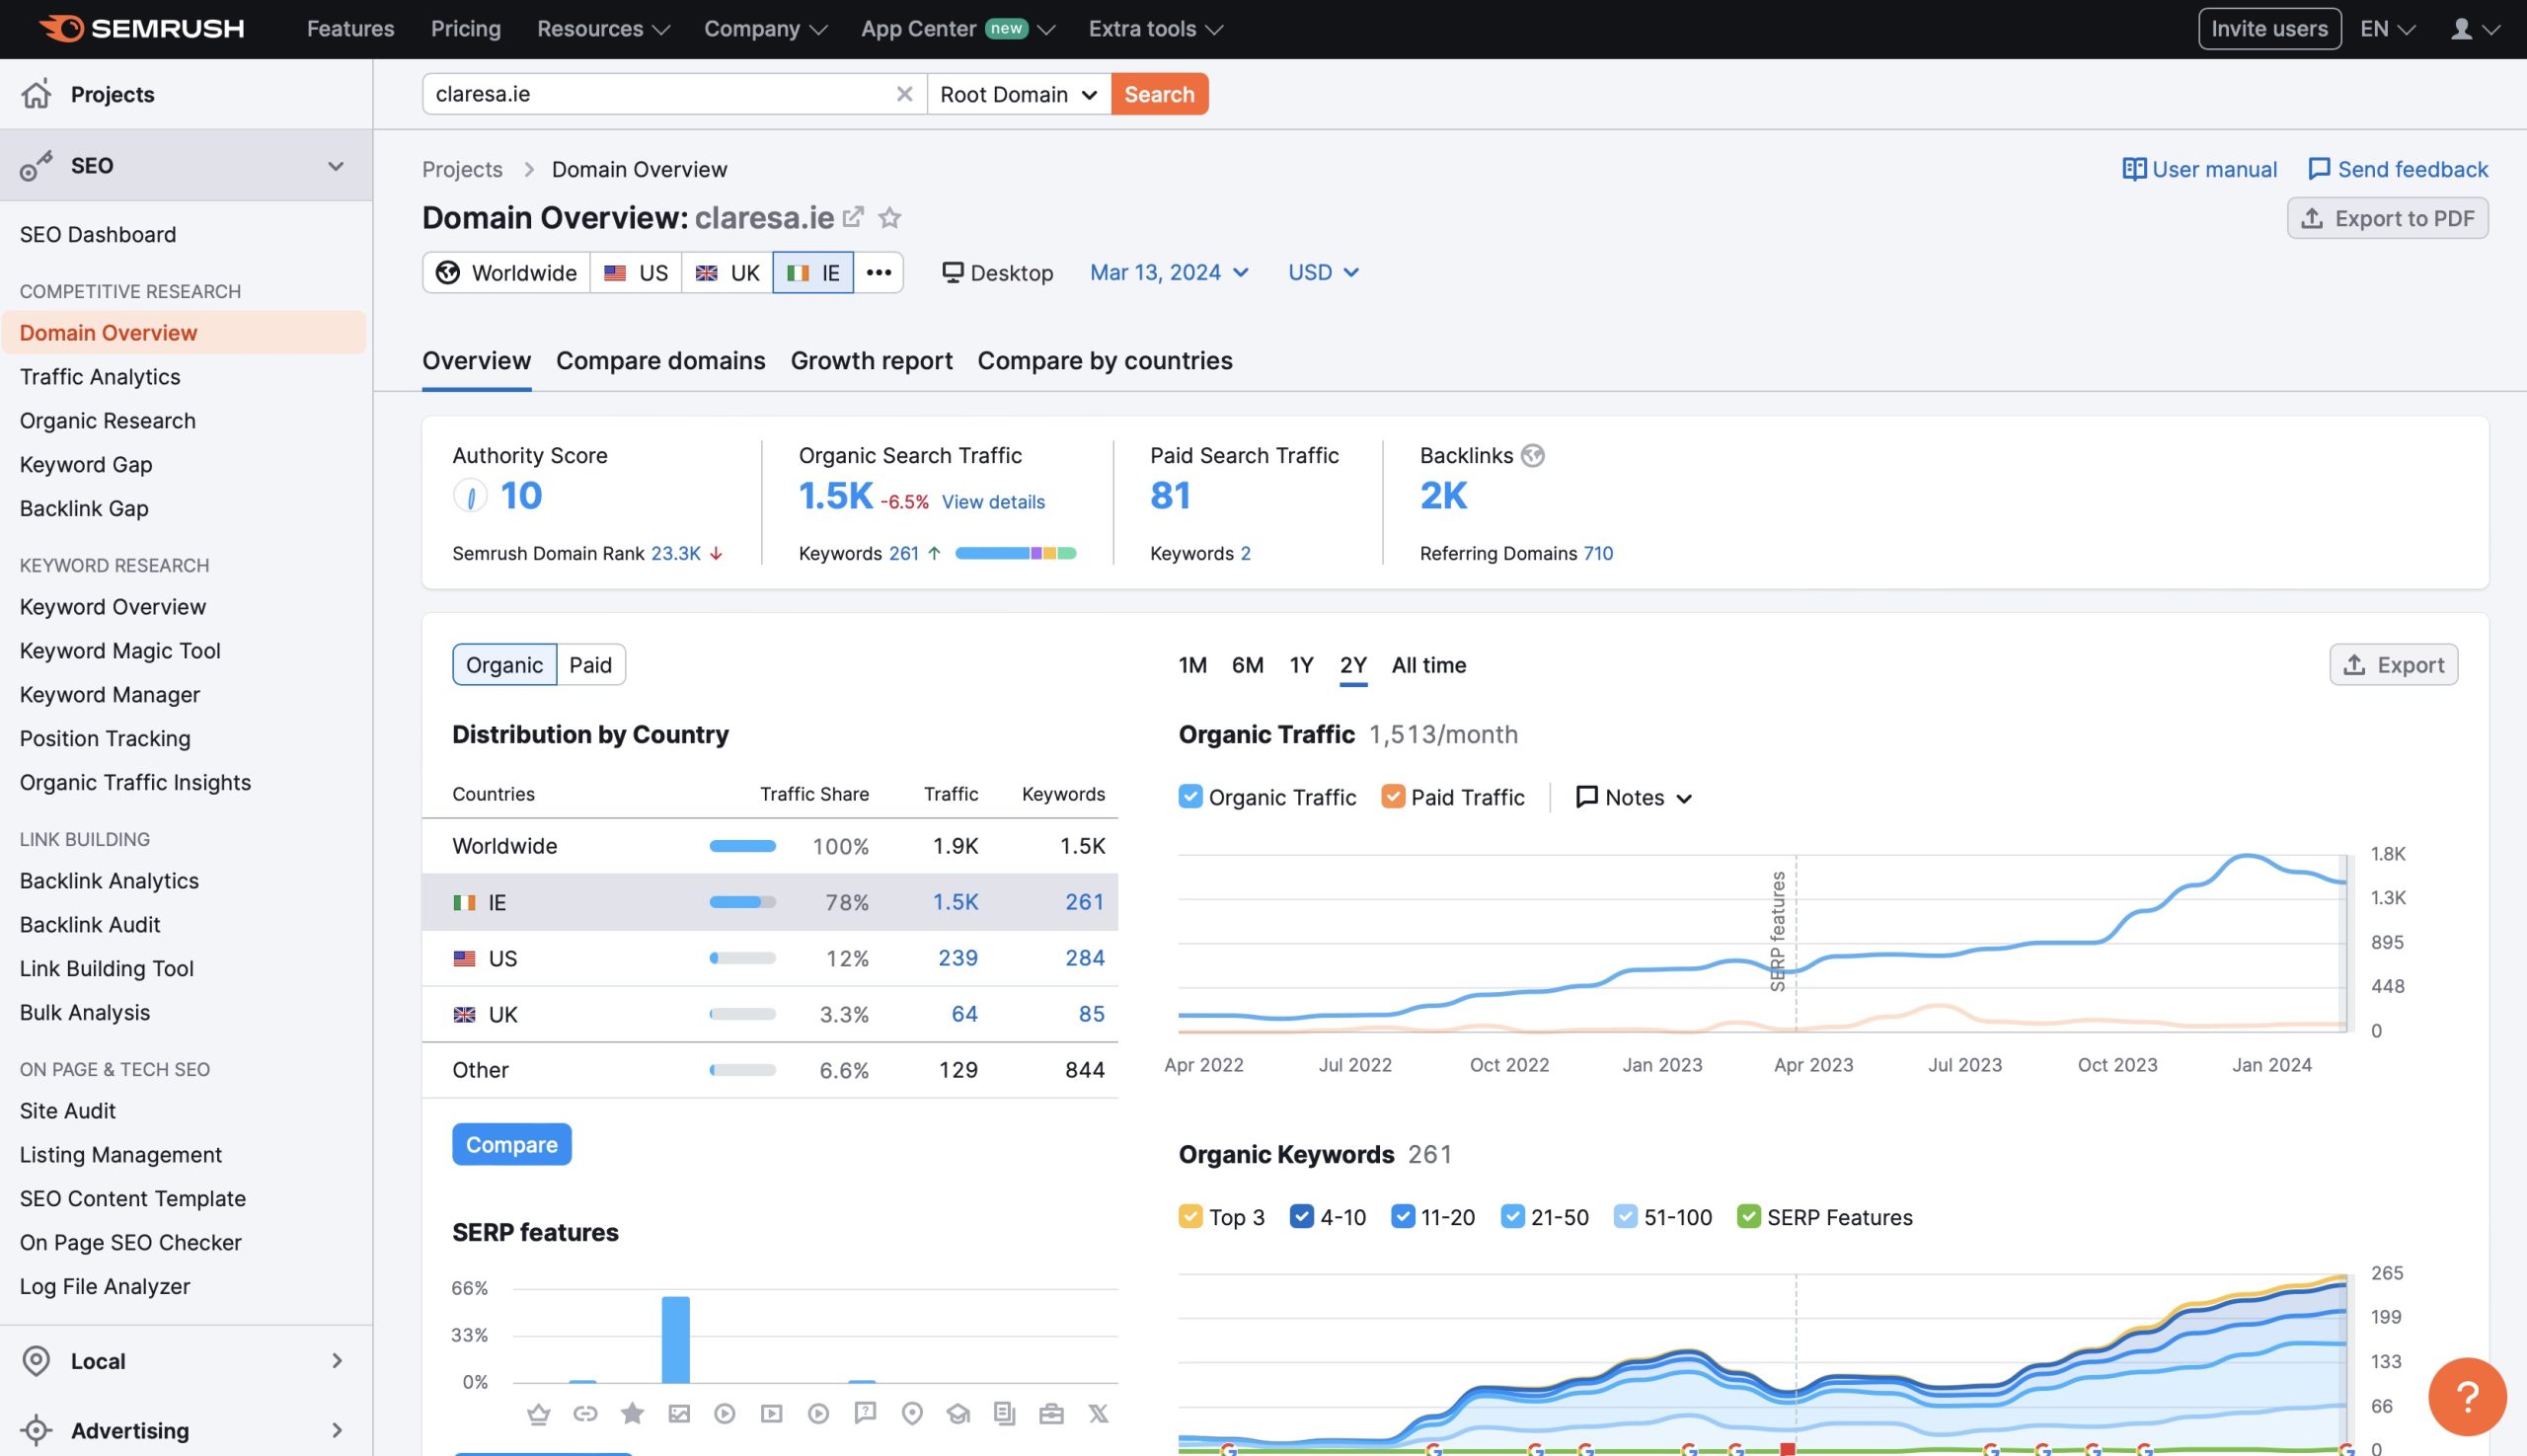2527x1456 pixels.
Task: Click the Advertising target sidebar icon
Action: tap(36, 1430)
